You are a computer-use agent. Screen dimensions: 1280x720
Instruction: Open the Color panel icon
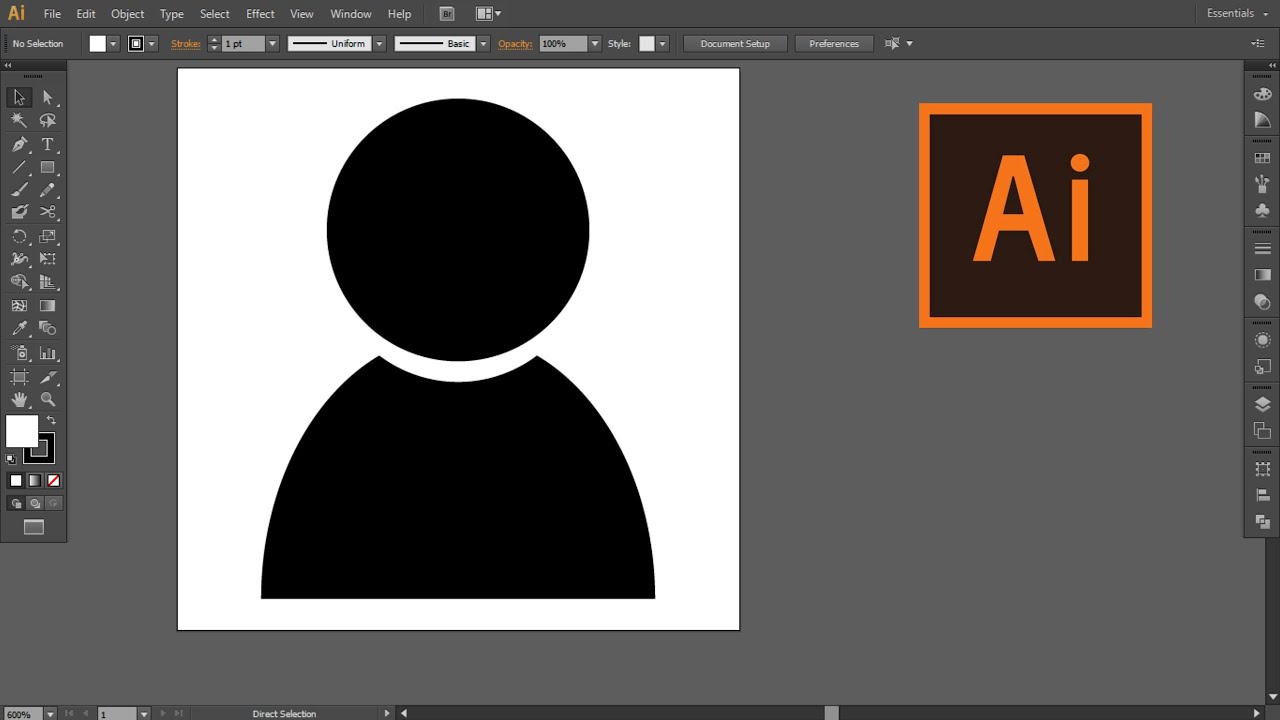pos(1262,95)
